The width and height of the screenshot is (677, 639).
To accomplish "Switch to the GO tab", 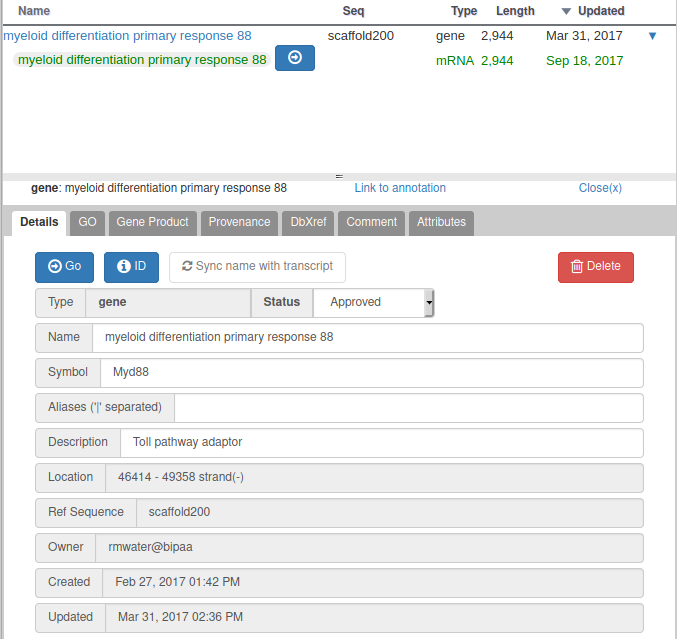I will [88, 223].
